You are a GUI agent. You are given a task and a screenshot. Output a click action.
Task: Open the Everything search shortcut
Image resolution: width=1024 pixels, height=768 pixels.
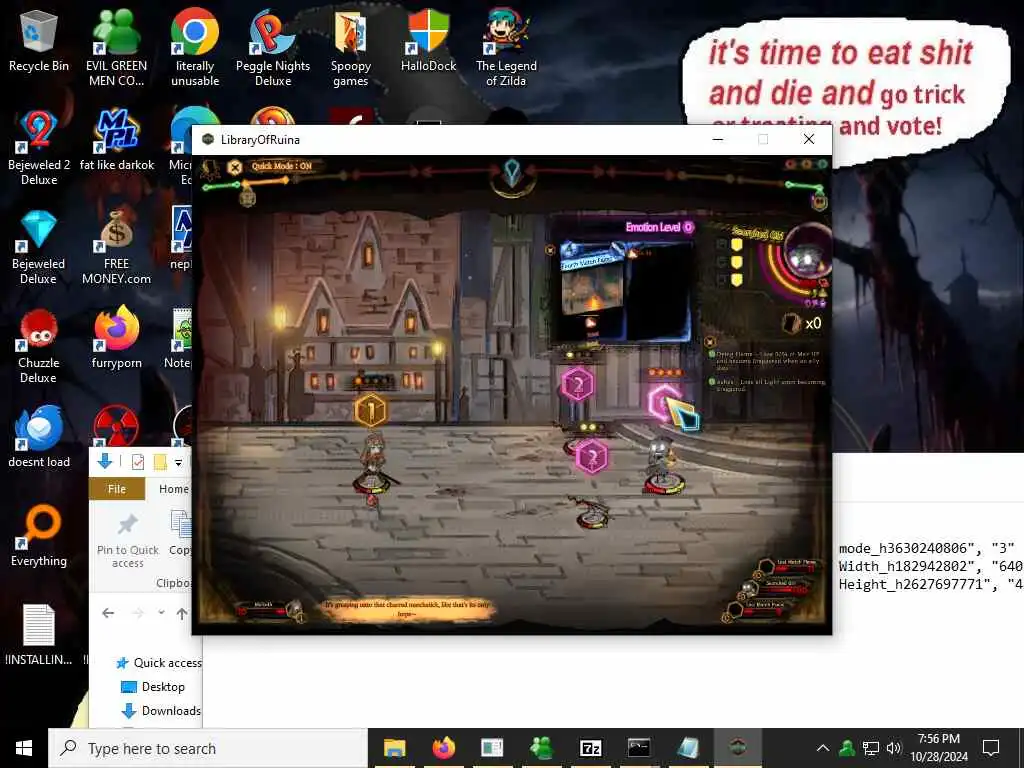coord(39,536)
